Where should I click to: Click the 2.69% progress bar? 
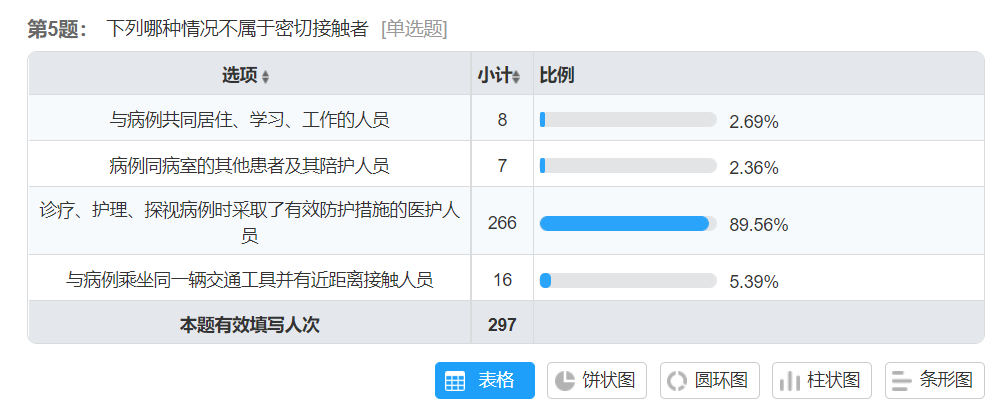pos(628,120)
